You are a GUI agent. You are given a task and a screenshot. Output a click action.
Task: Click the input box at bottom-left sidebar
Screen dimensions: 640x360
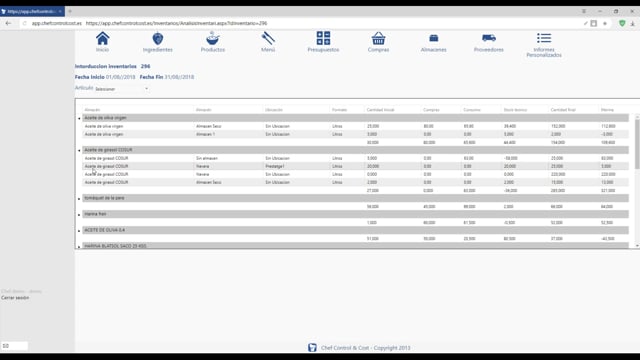click(x=14, y=346)
